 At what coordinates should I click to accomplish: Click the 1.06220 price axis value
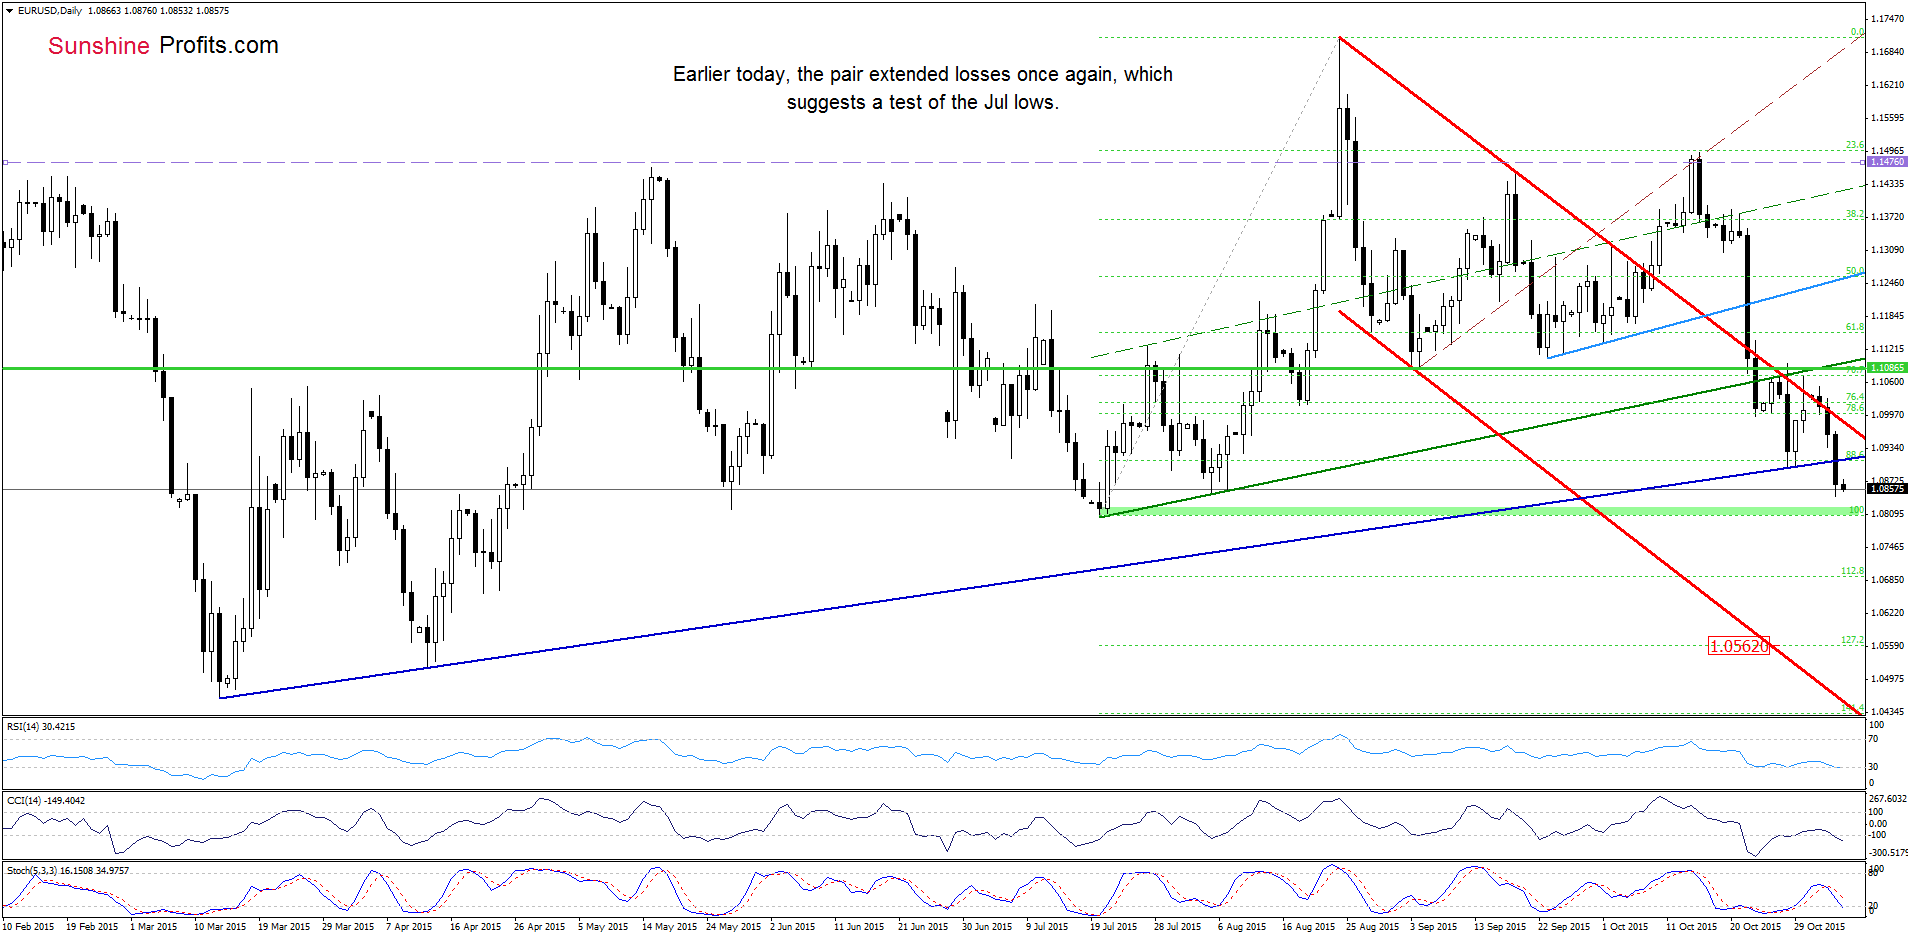point(1887,613)
